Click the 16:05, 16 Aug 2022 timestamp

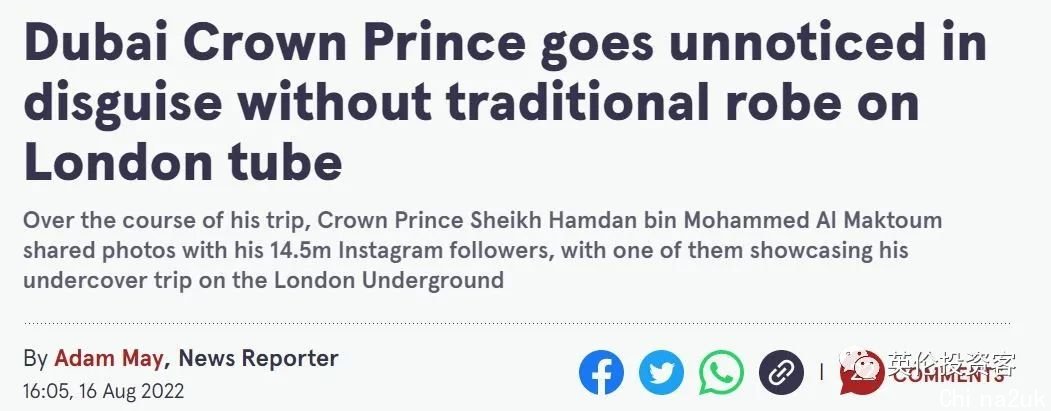(103, 389)
